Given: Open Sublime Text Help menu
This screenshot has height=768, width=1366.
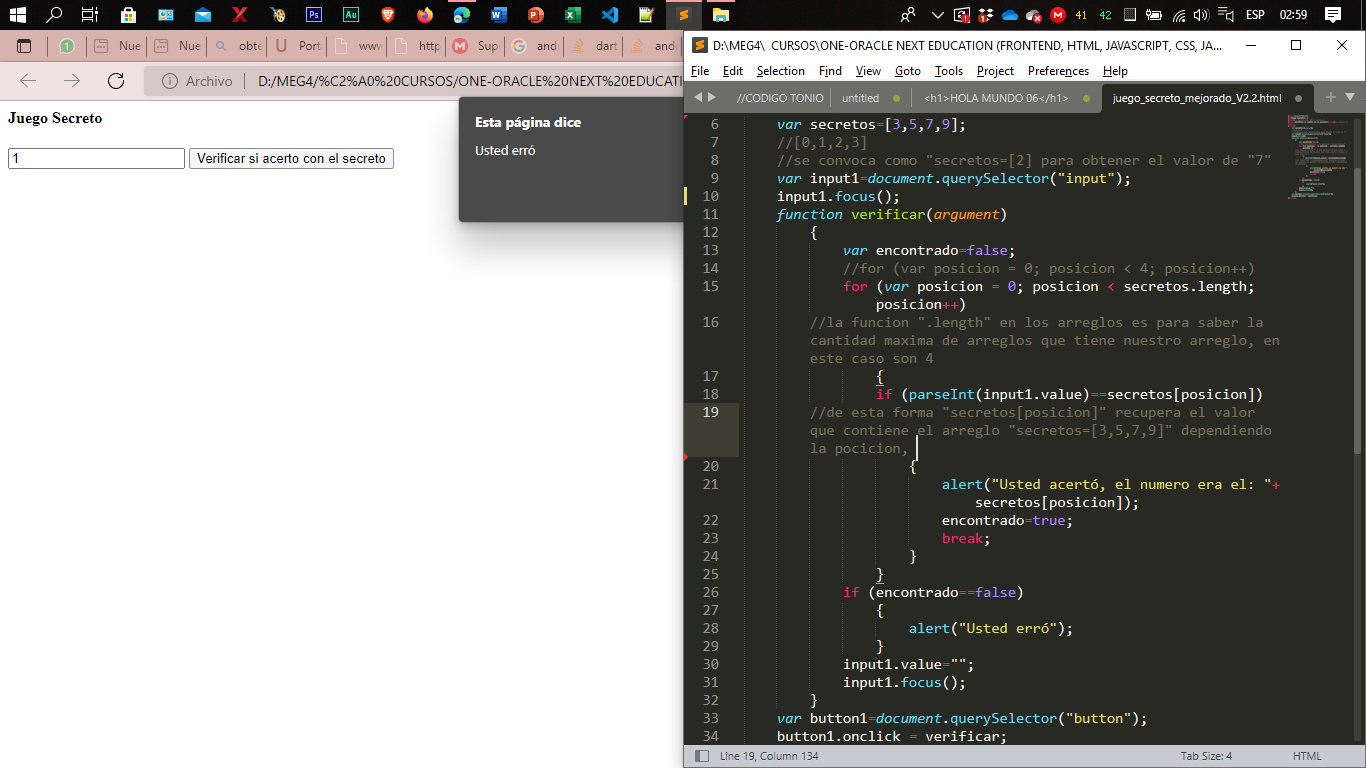Looking at the screenshot, I should tap(1115, 71).
